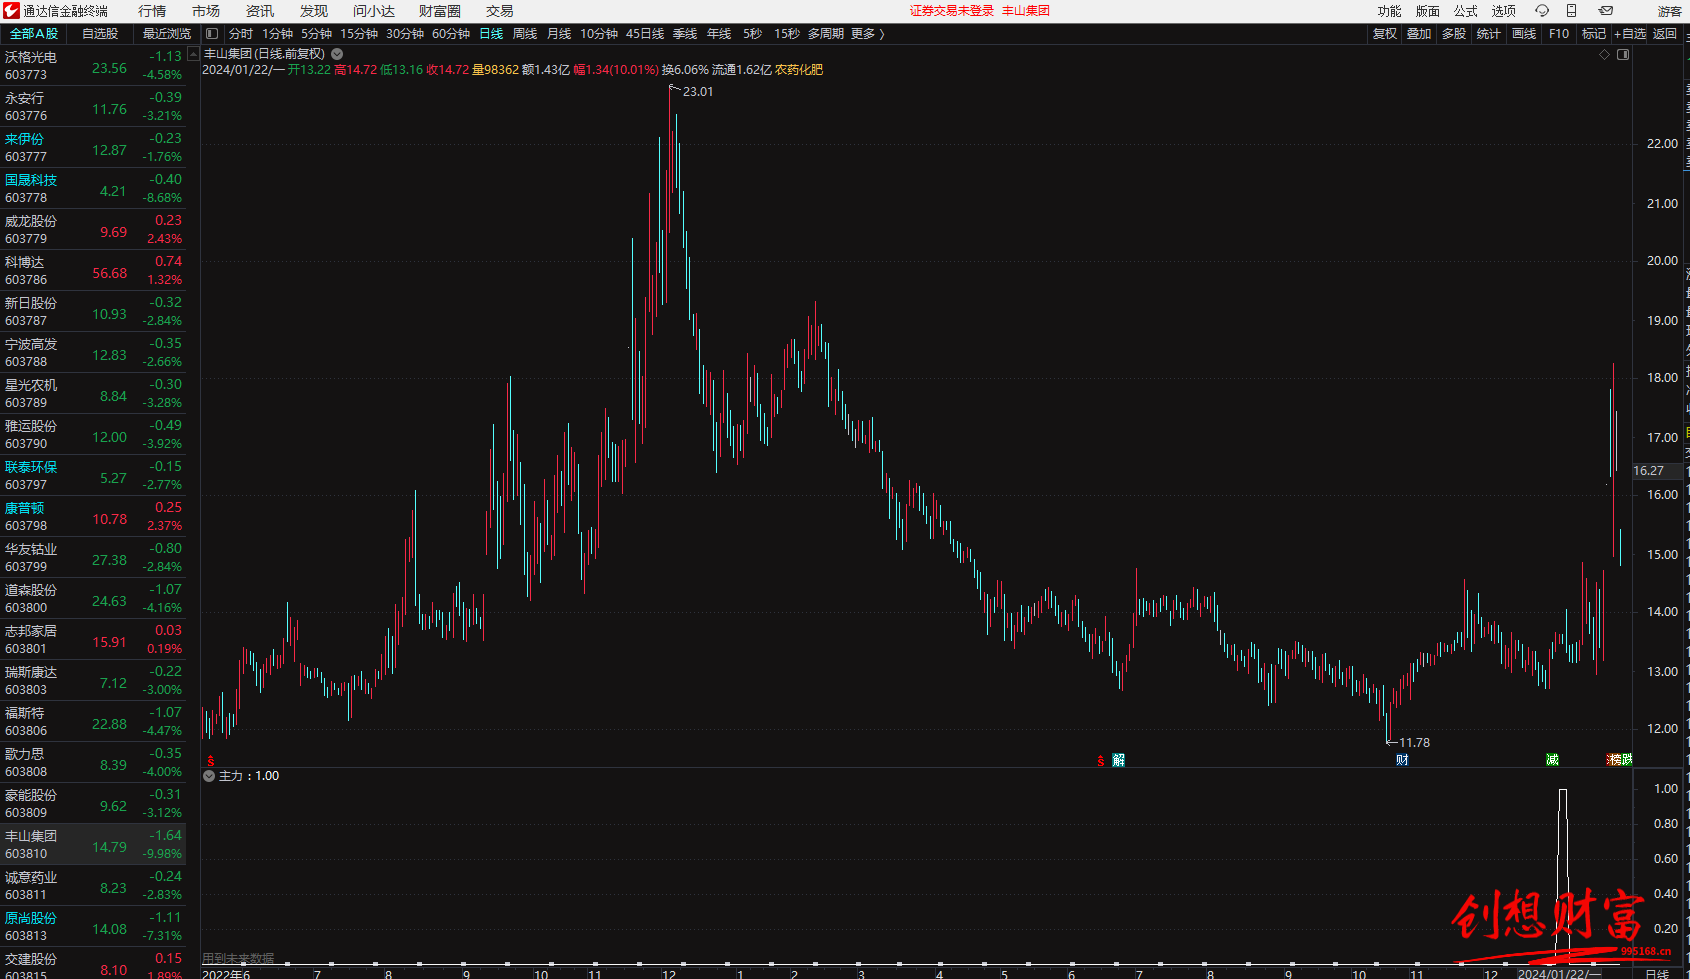Open 市场 menu

tap(206, 11)
